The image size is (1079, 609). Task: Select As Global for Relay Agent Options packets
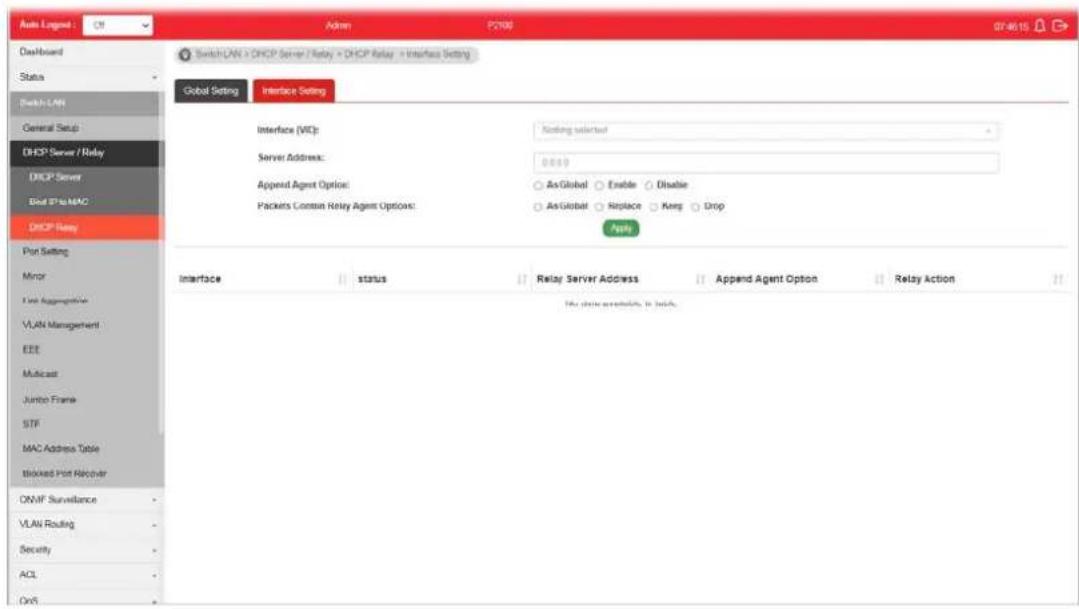click(538, 206)
